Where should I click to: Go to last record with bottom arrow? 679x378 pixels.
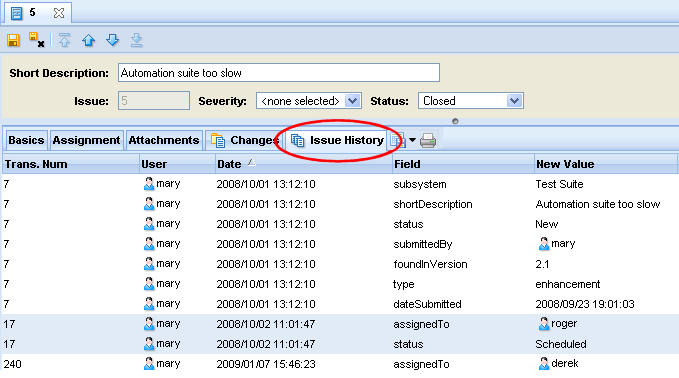[136, 40]
